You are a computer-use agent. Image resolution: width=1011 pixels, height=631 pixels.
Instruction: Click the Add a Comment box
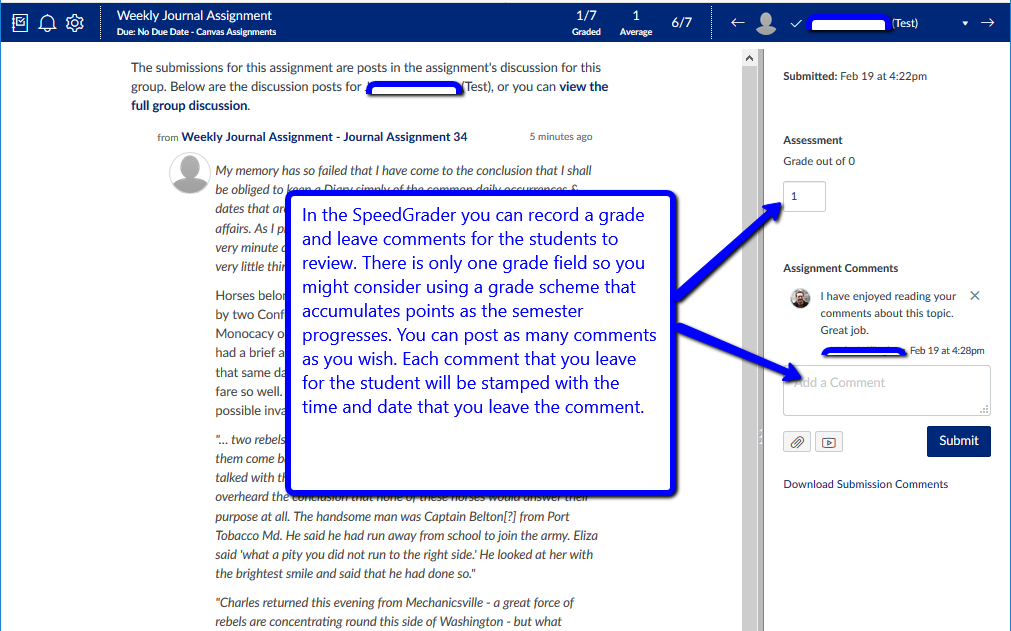pos(887,391)
